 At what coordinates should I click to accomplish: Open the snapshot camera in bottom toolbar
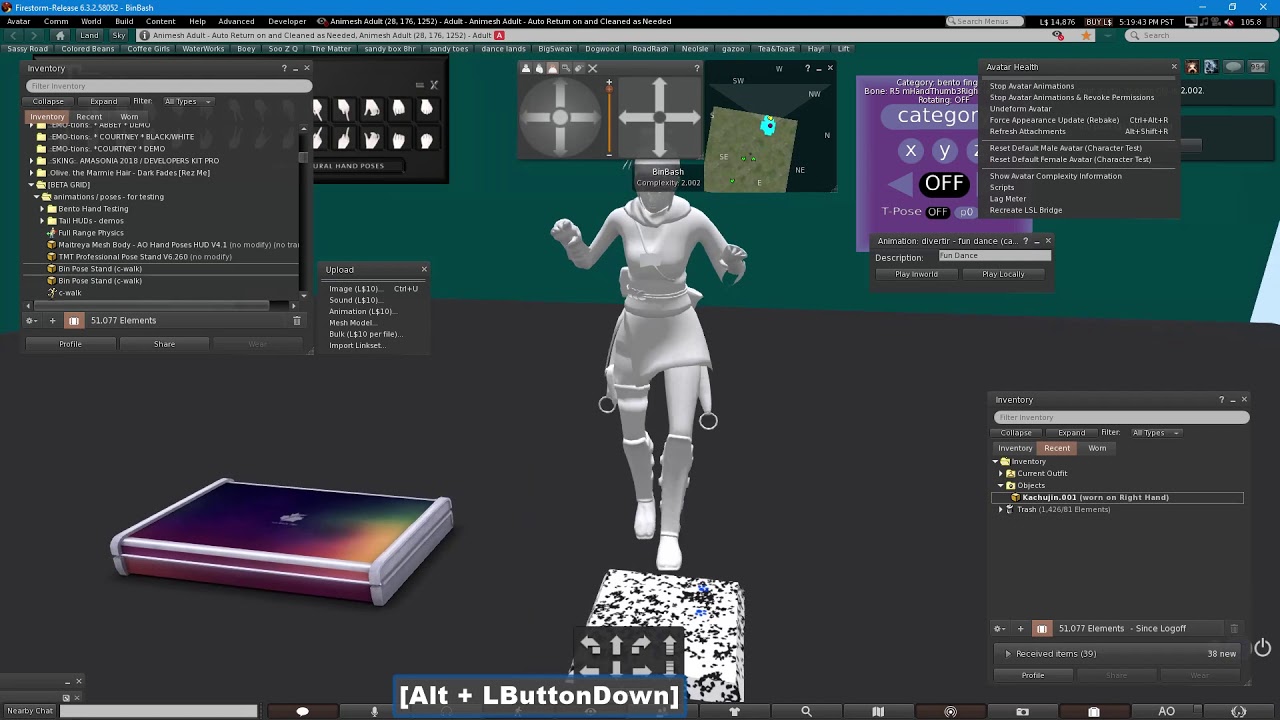pos(1022,711)
